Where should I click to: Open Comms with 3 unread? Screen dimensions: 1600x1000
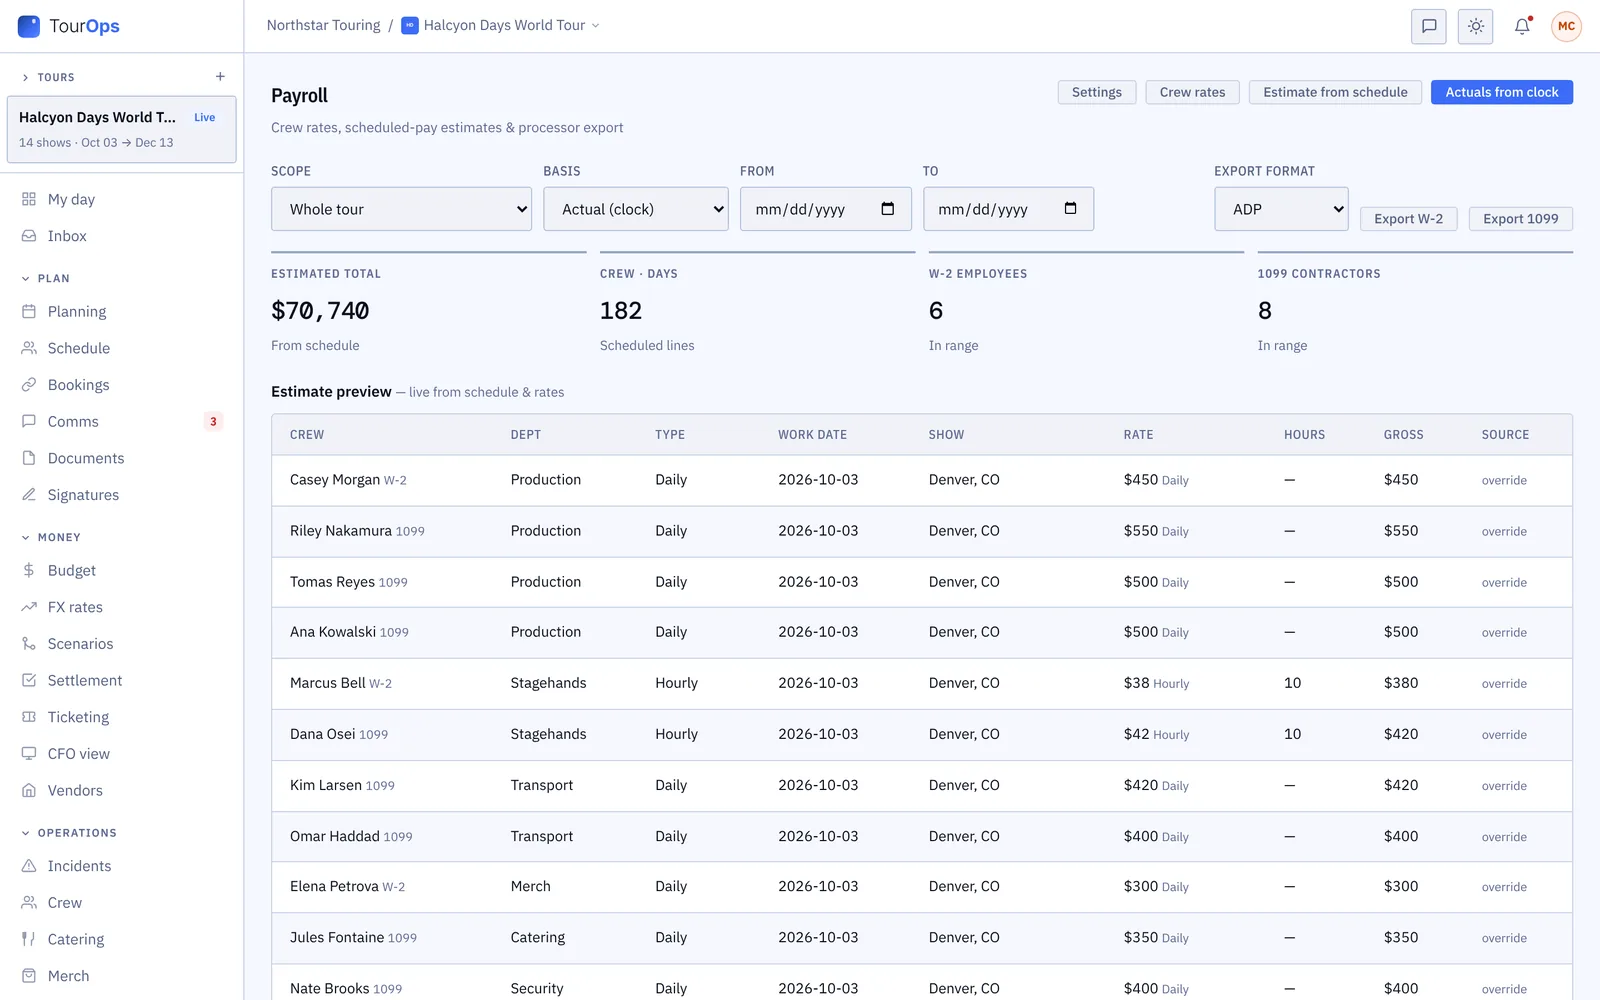point(122,422)
